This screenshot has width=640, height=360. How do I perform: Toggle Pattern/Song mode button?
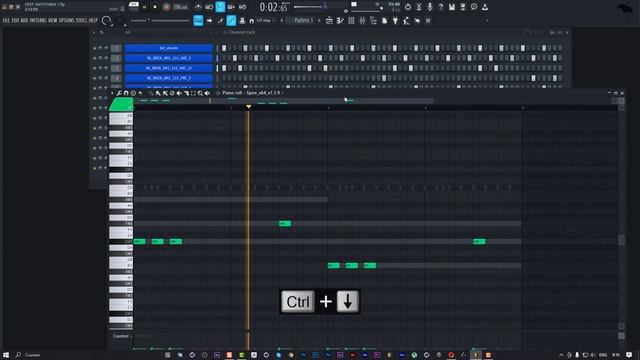134,7
